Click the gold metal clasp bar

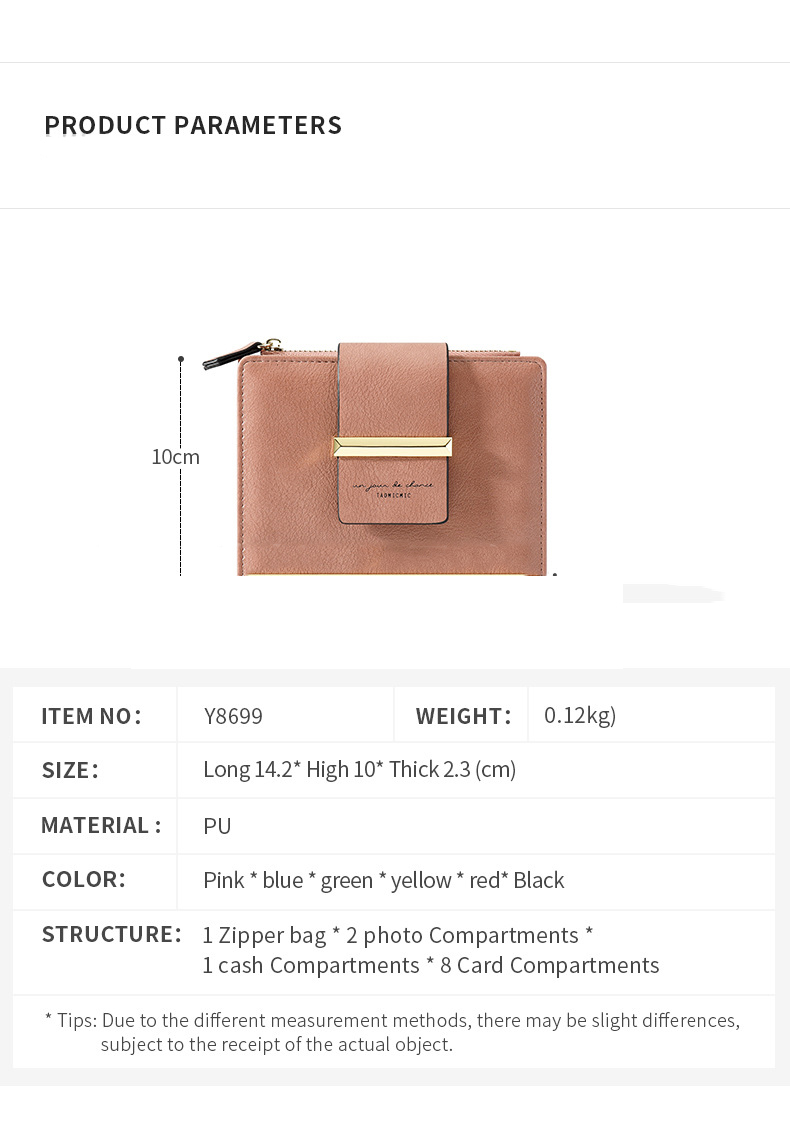click(392, 447)
